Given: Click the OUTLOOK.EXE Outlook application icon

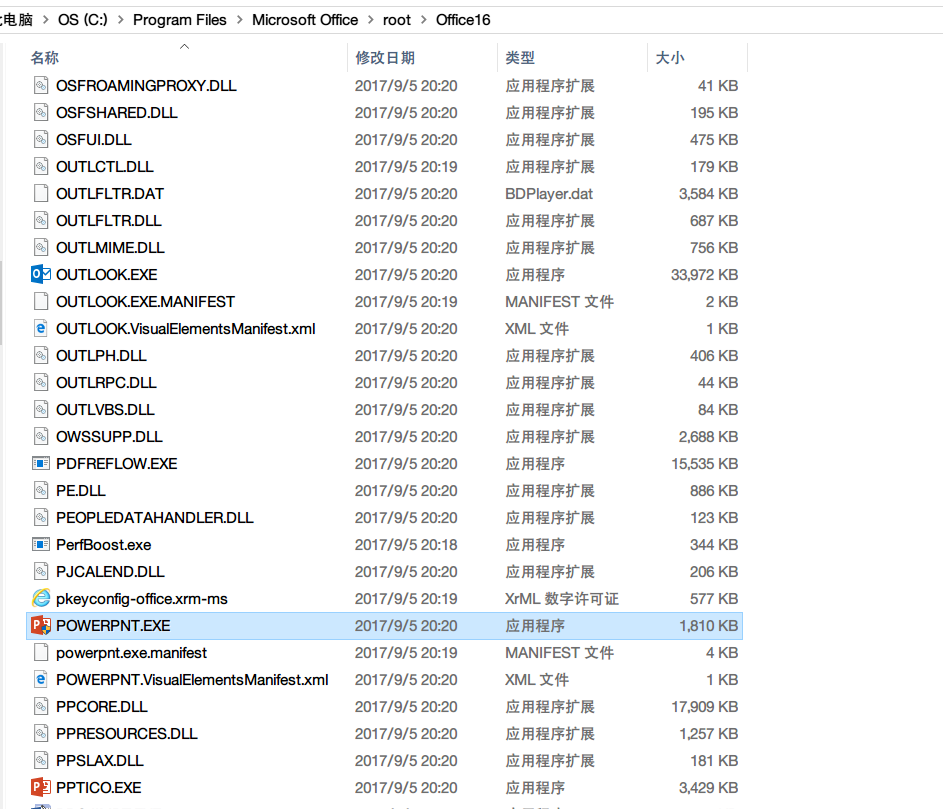Looking at the screenshot, I should point(41,274).
